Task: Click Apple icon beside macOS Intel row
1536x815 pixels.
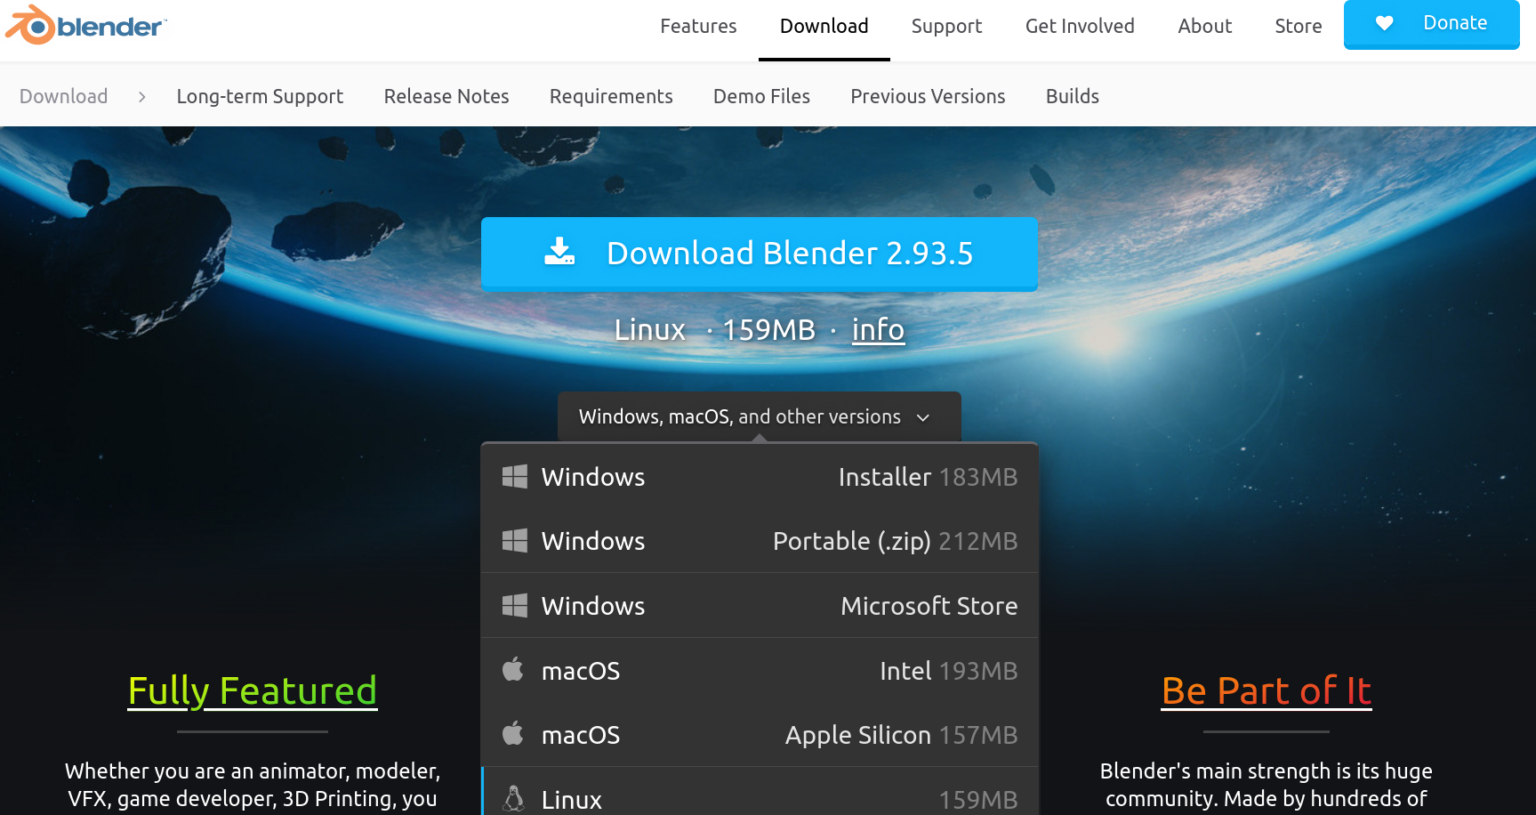Action: point(513,669)
